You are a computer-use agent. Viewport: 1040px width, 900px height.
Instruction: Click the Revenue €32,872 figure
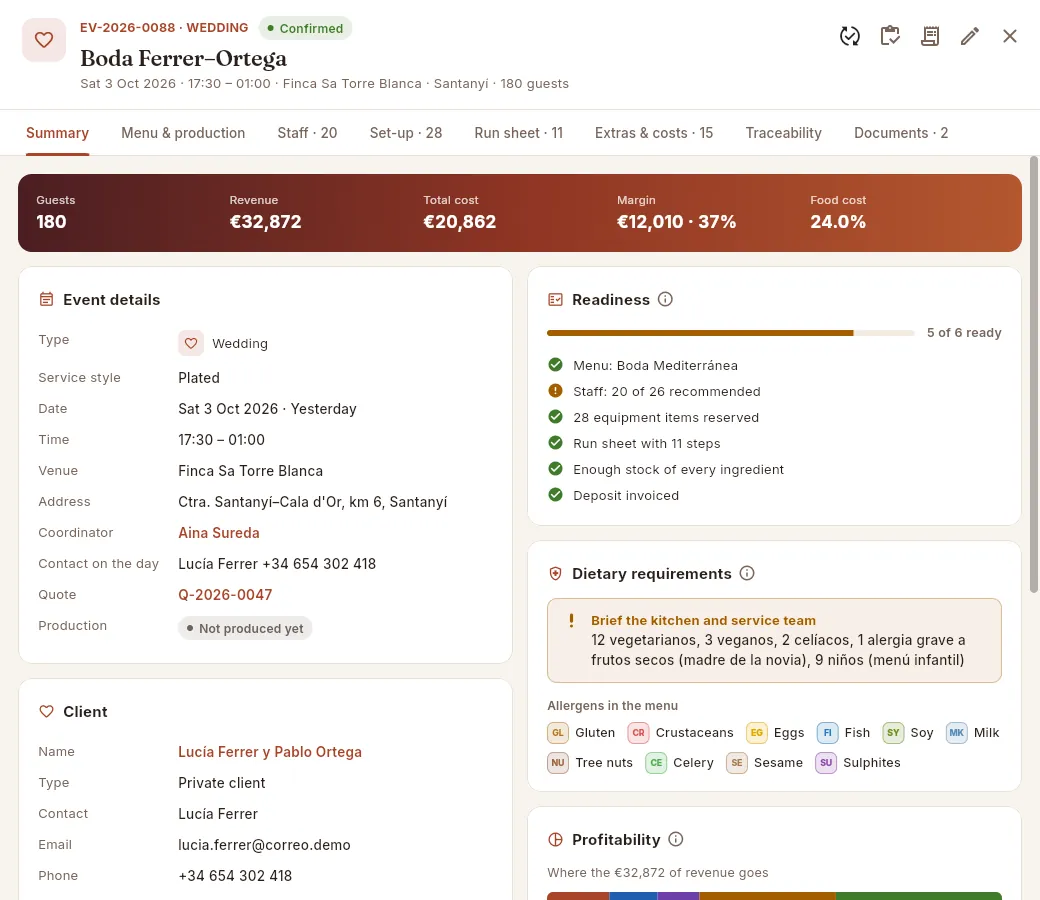coord(265,222)
